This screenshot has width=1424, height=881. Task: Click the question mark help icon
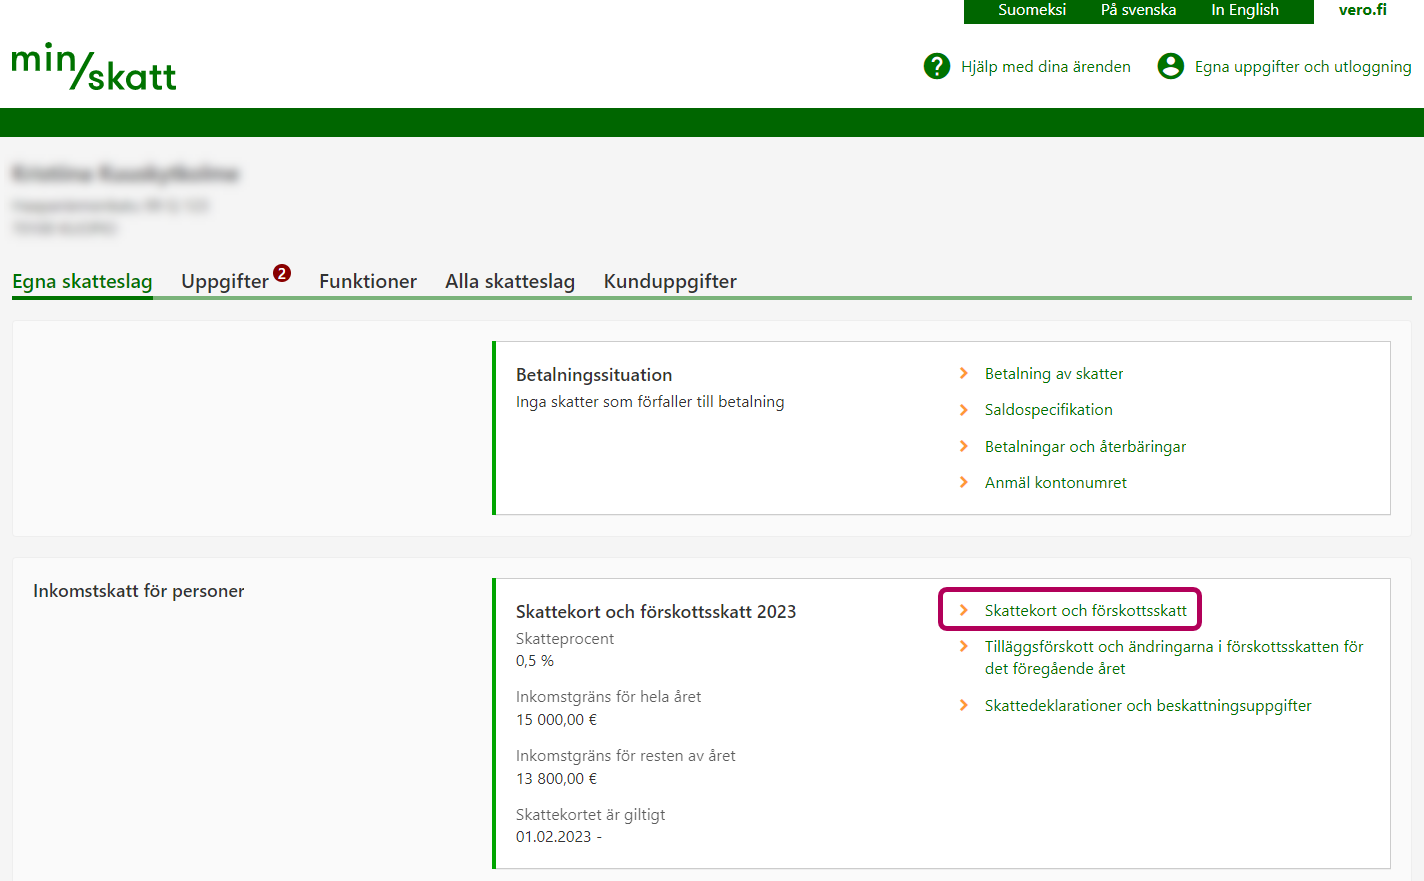point(936,66)
